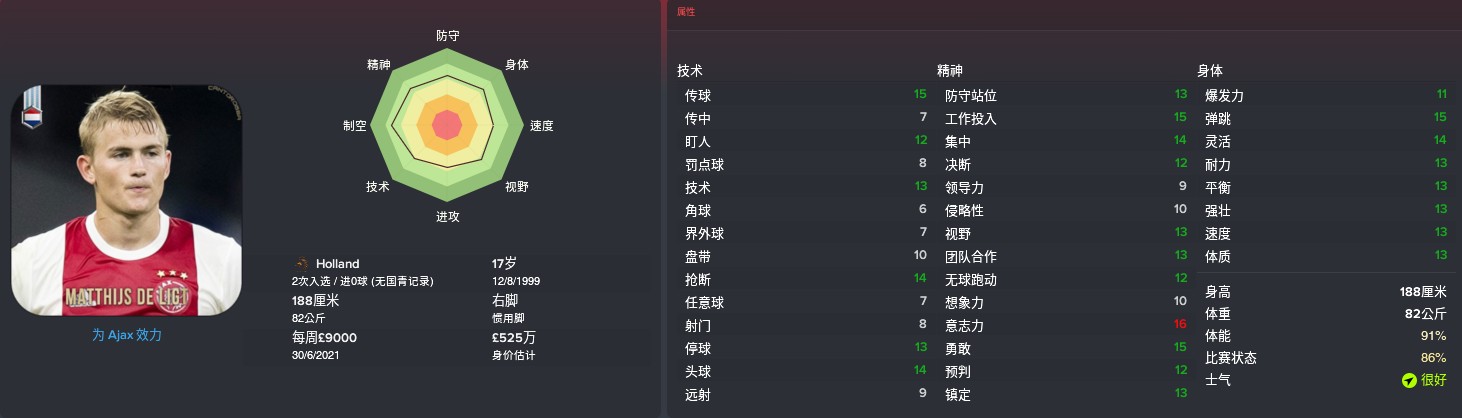Click the 速度 label on the radar chart
1462x418 pixels.
pyautogui.click(x=542, y=126)
